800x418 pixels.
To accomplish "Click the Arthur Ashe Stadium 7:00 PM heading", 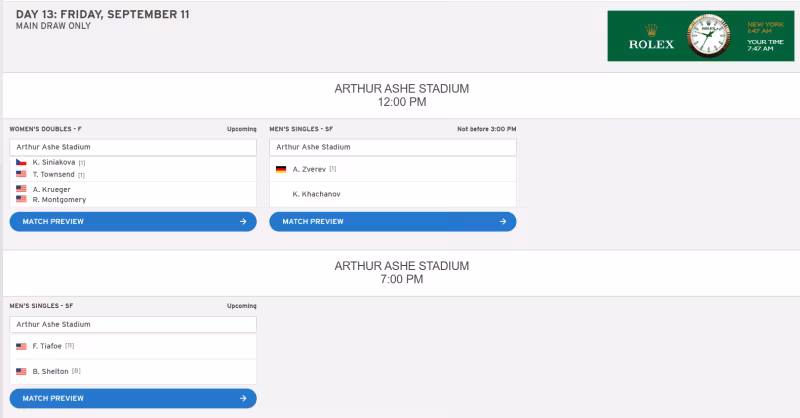I will click(x=402, y=273).
